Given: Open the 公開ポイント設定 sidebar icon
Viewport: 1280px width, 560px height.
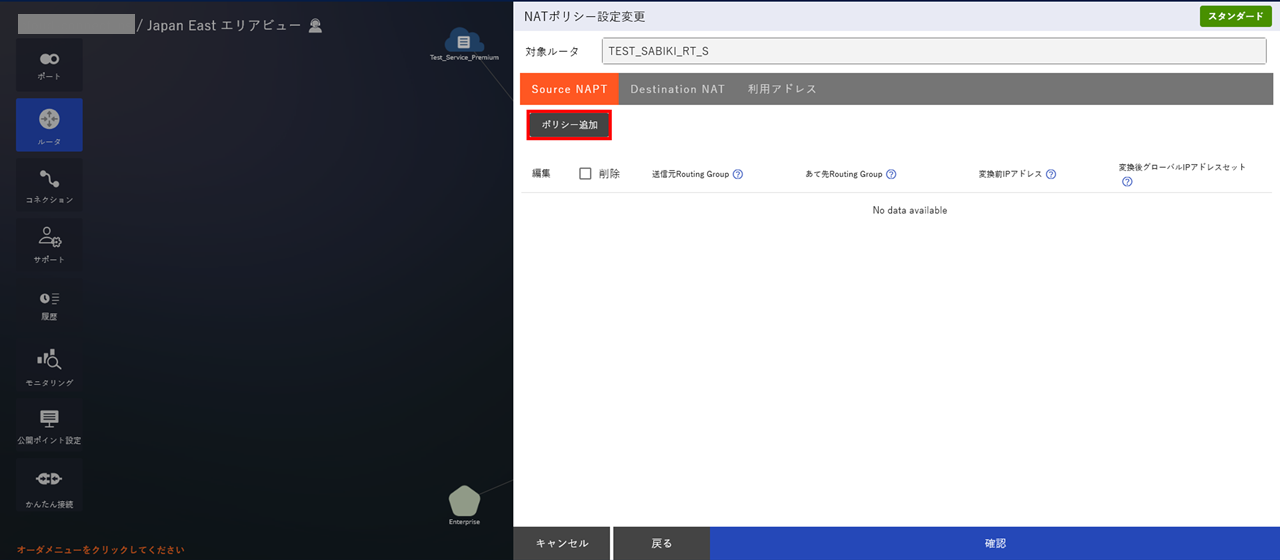Looking at the screenshot, I should click(49, 426).
